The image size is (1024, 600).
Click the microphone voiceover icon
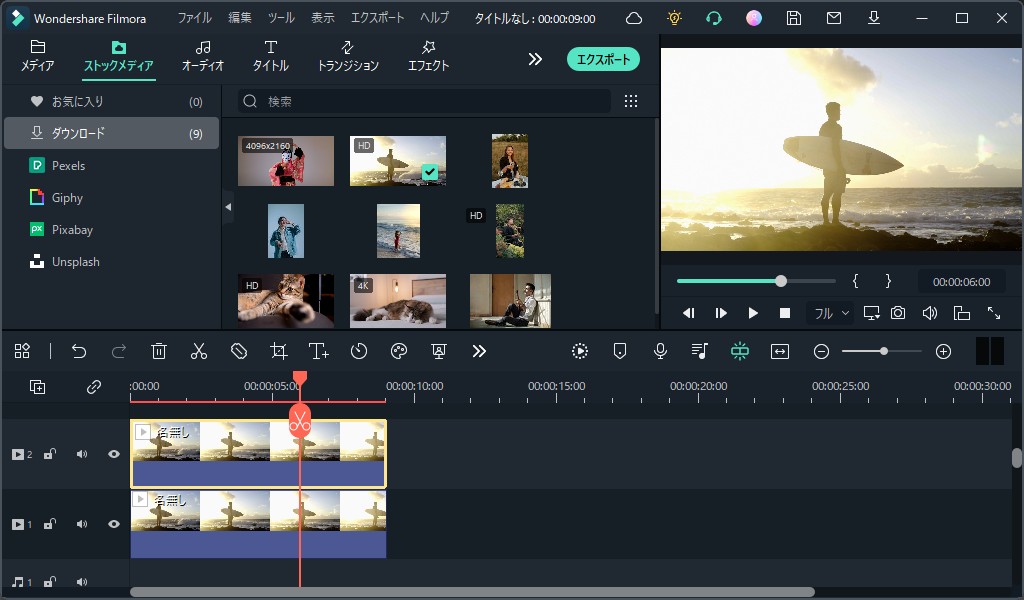pyautogui.click(x=660, y=351)
